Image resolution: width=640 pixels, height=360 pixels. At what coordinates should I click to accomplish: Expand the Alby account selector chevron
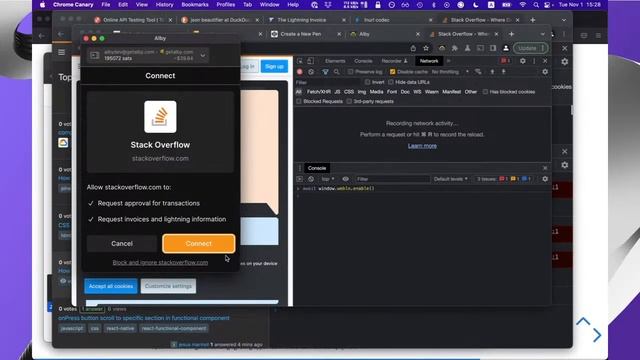click(203, 56)
